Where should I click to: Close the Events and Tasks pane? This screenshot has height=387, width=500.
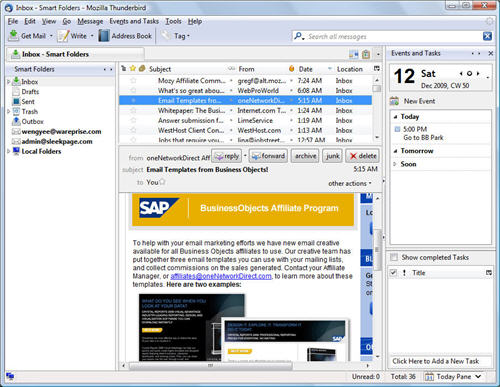pos(491,53)
